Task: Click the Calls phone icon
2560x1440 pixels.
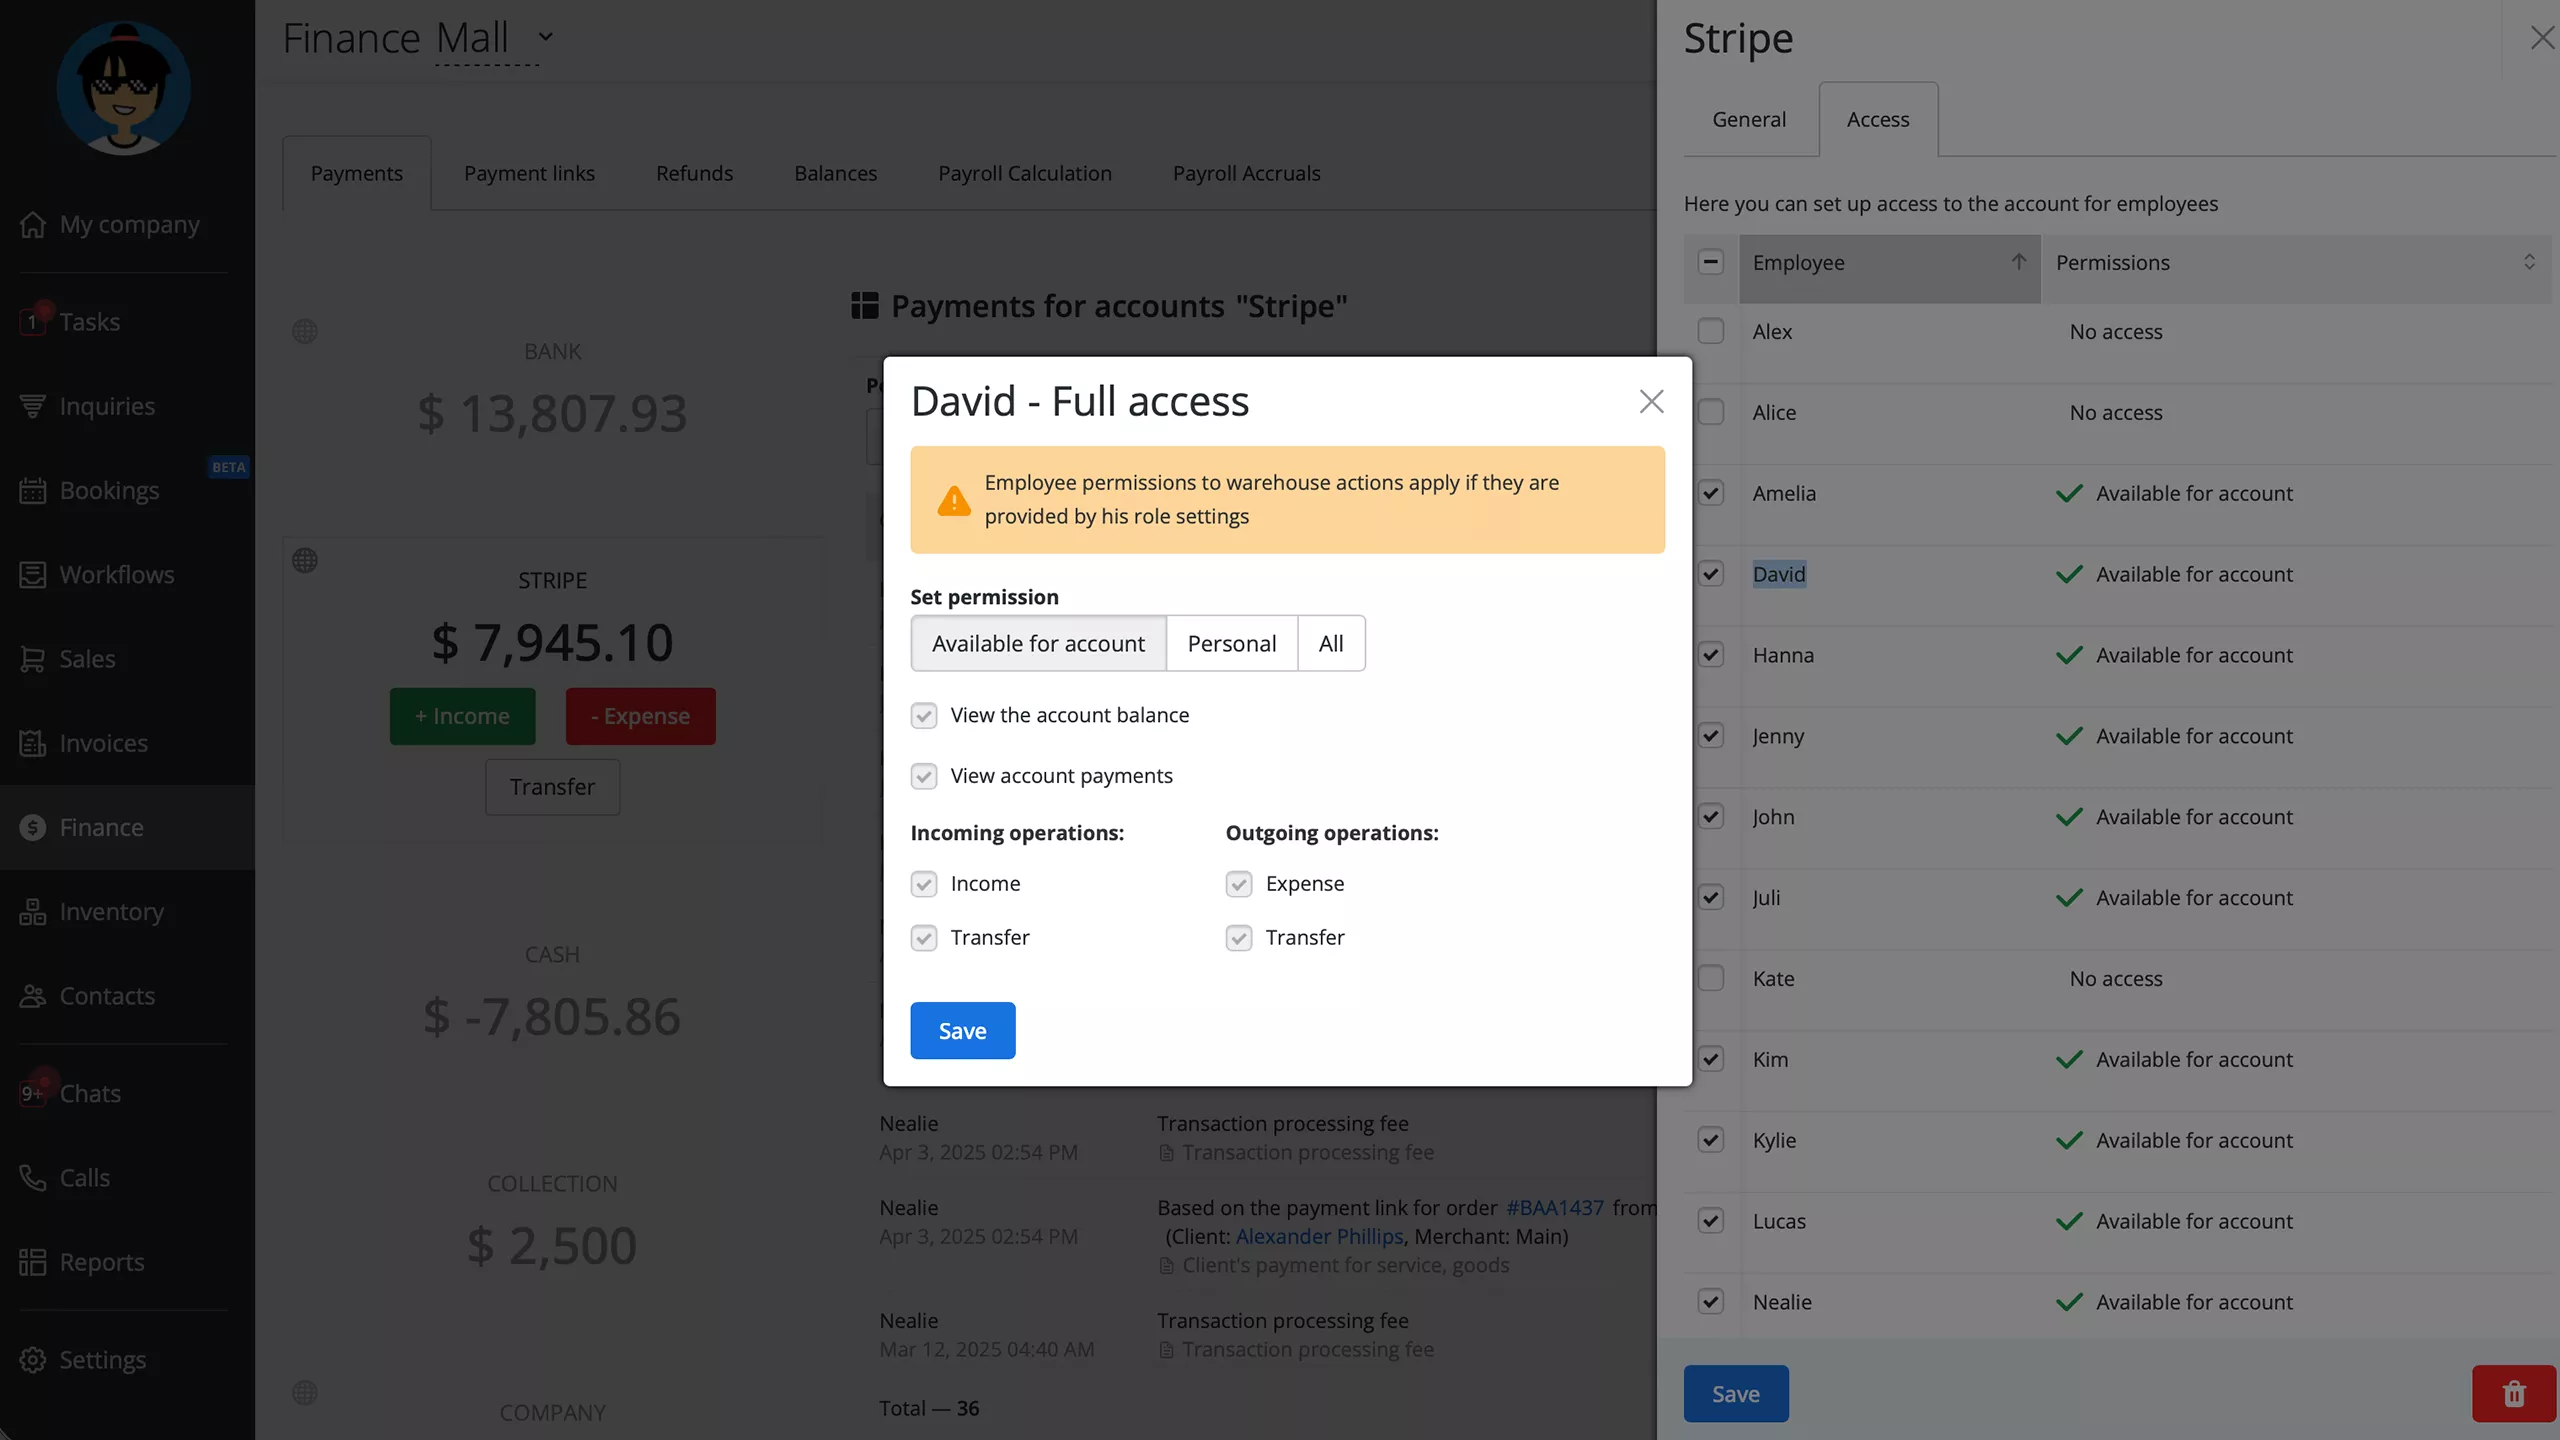Action: click(32, 1178)
